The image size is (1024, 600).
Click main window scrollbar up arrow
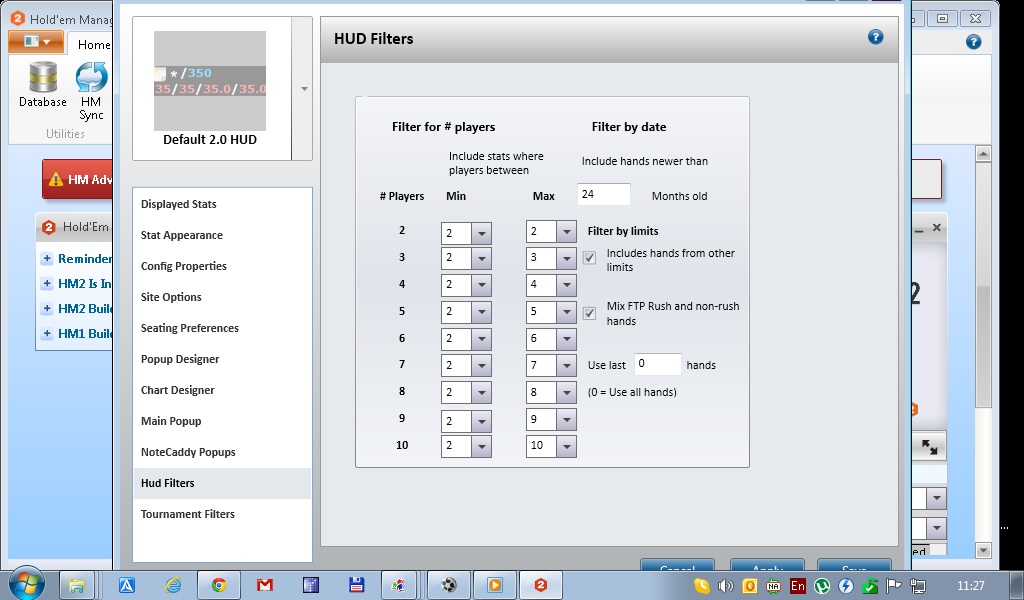click(983, 154)
